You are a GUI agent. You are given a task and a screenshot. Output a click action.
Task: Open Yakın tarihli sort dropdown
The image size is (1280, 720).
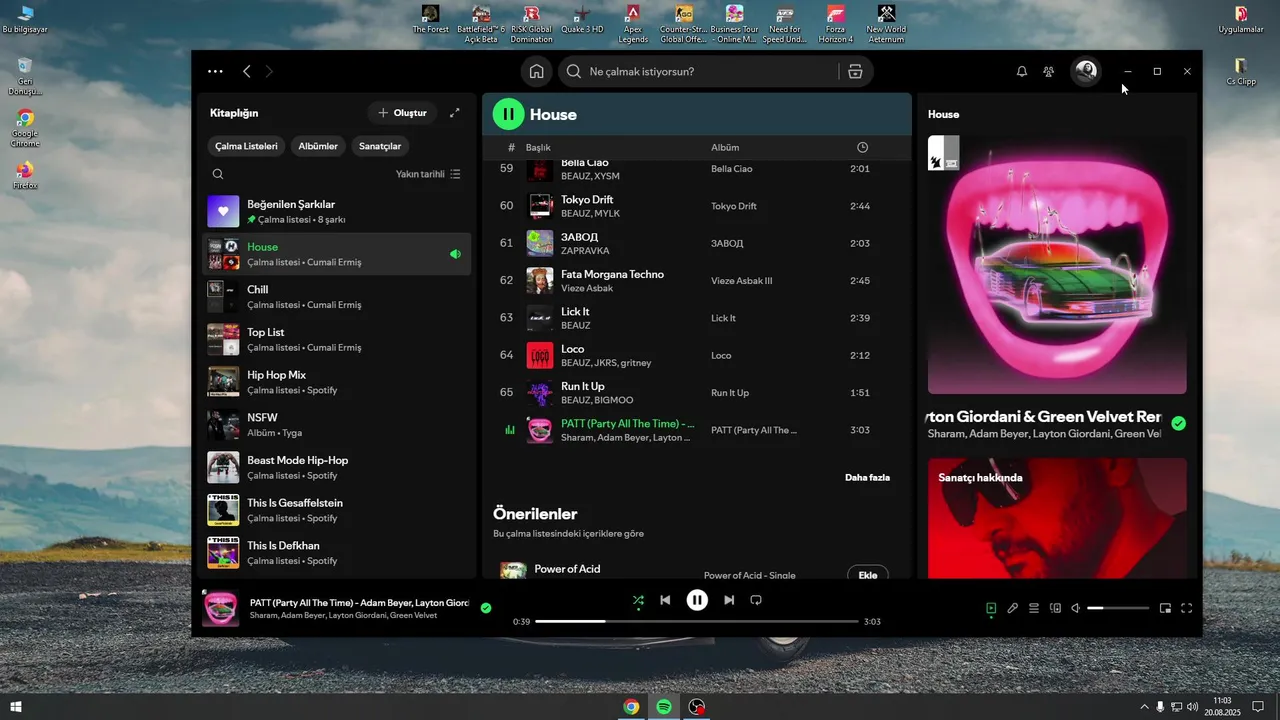pos(428,174)
